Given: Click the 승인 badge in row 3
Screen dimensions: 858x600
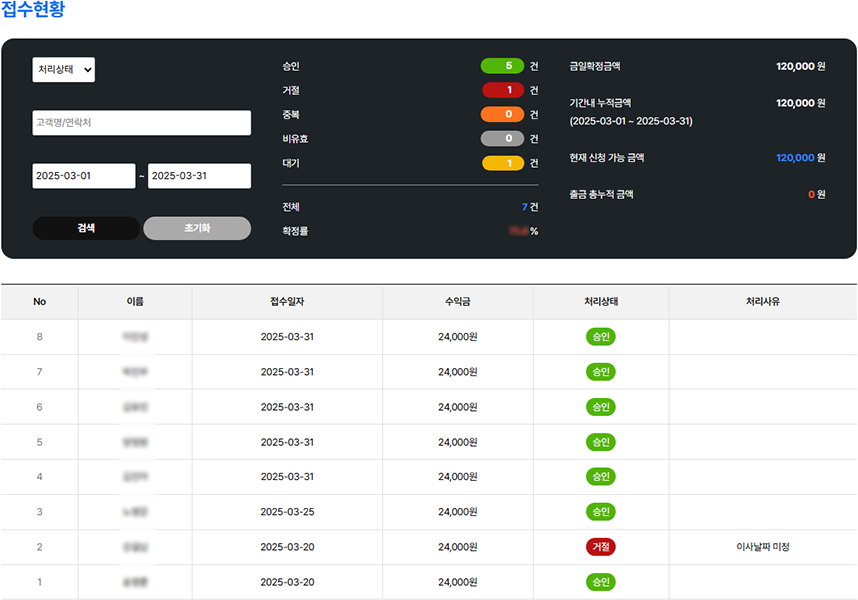Looking at the screenshot, I should pos(601,512).
